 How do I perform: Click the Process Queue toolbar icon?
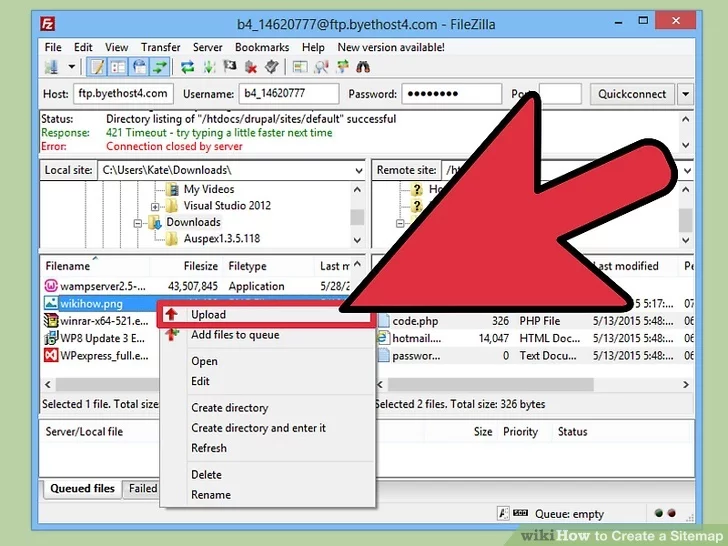(x=209, y=67)
